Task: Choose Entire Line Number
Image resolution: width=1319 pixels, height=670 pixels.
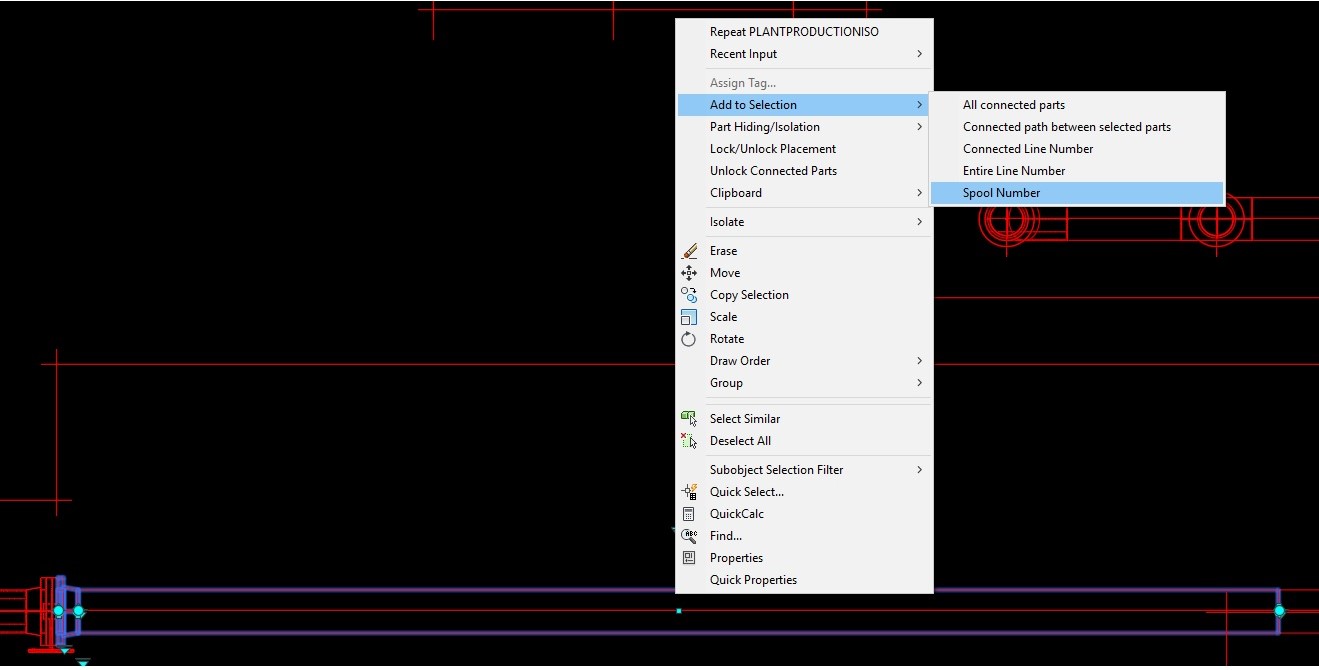Action: tap(1013, 170)
